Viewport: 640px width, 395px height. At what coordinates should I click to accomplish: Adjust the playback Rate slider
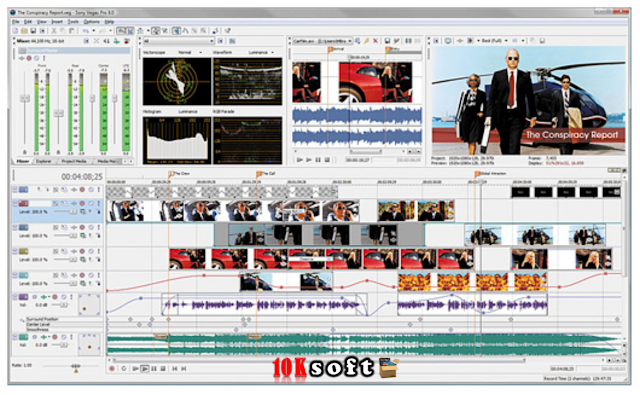point(75,366)
